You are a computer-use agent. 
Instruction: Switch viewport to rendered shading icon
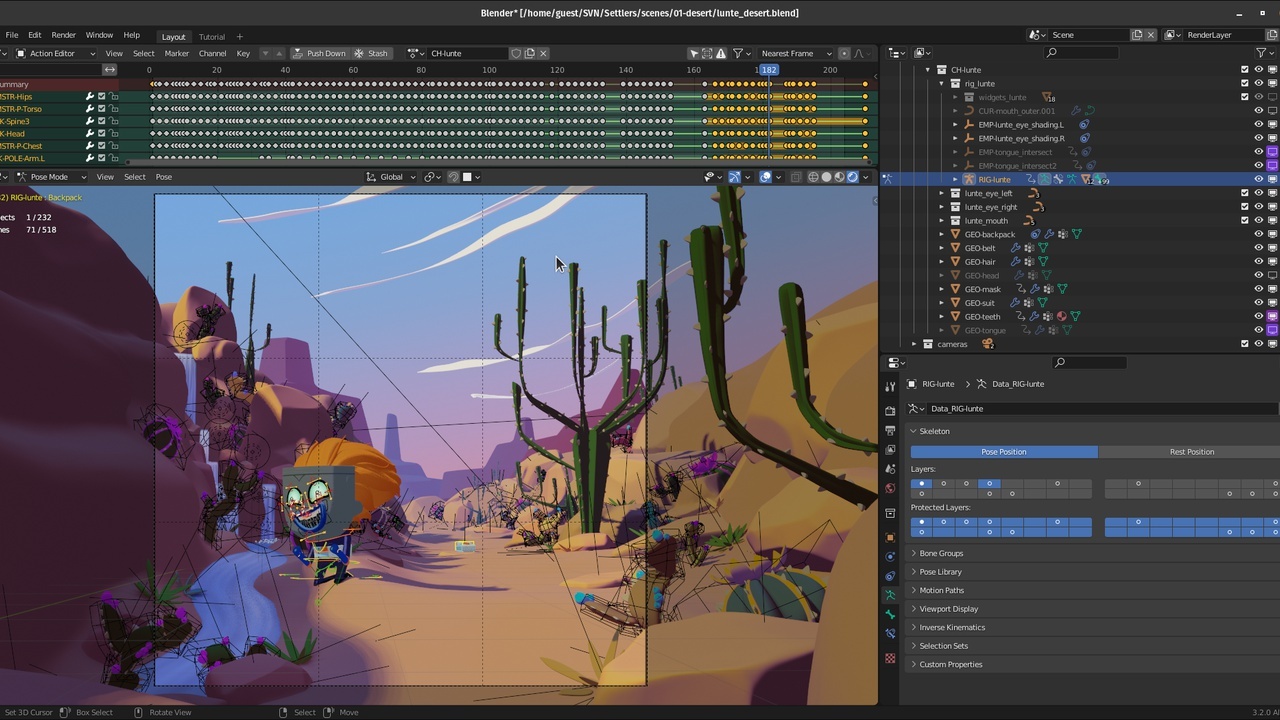[852, 177]
